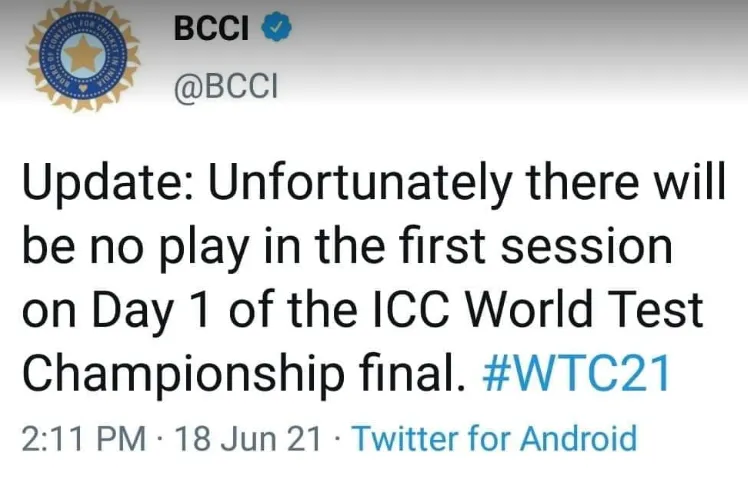Click the small heart in the BCCI emblem
748x483 pixels.
(x=83, y=88)
